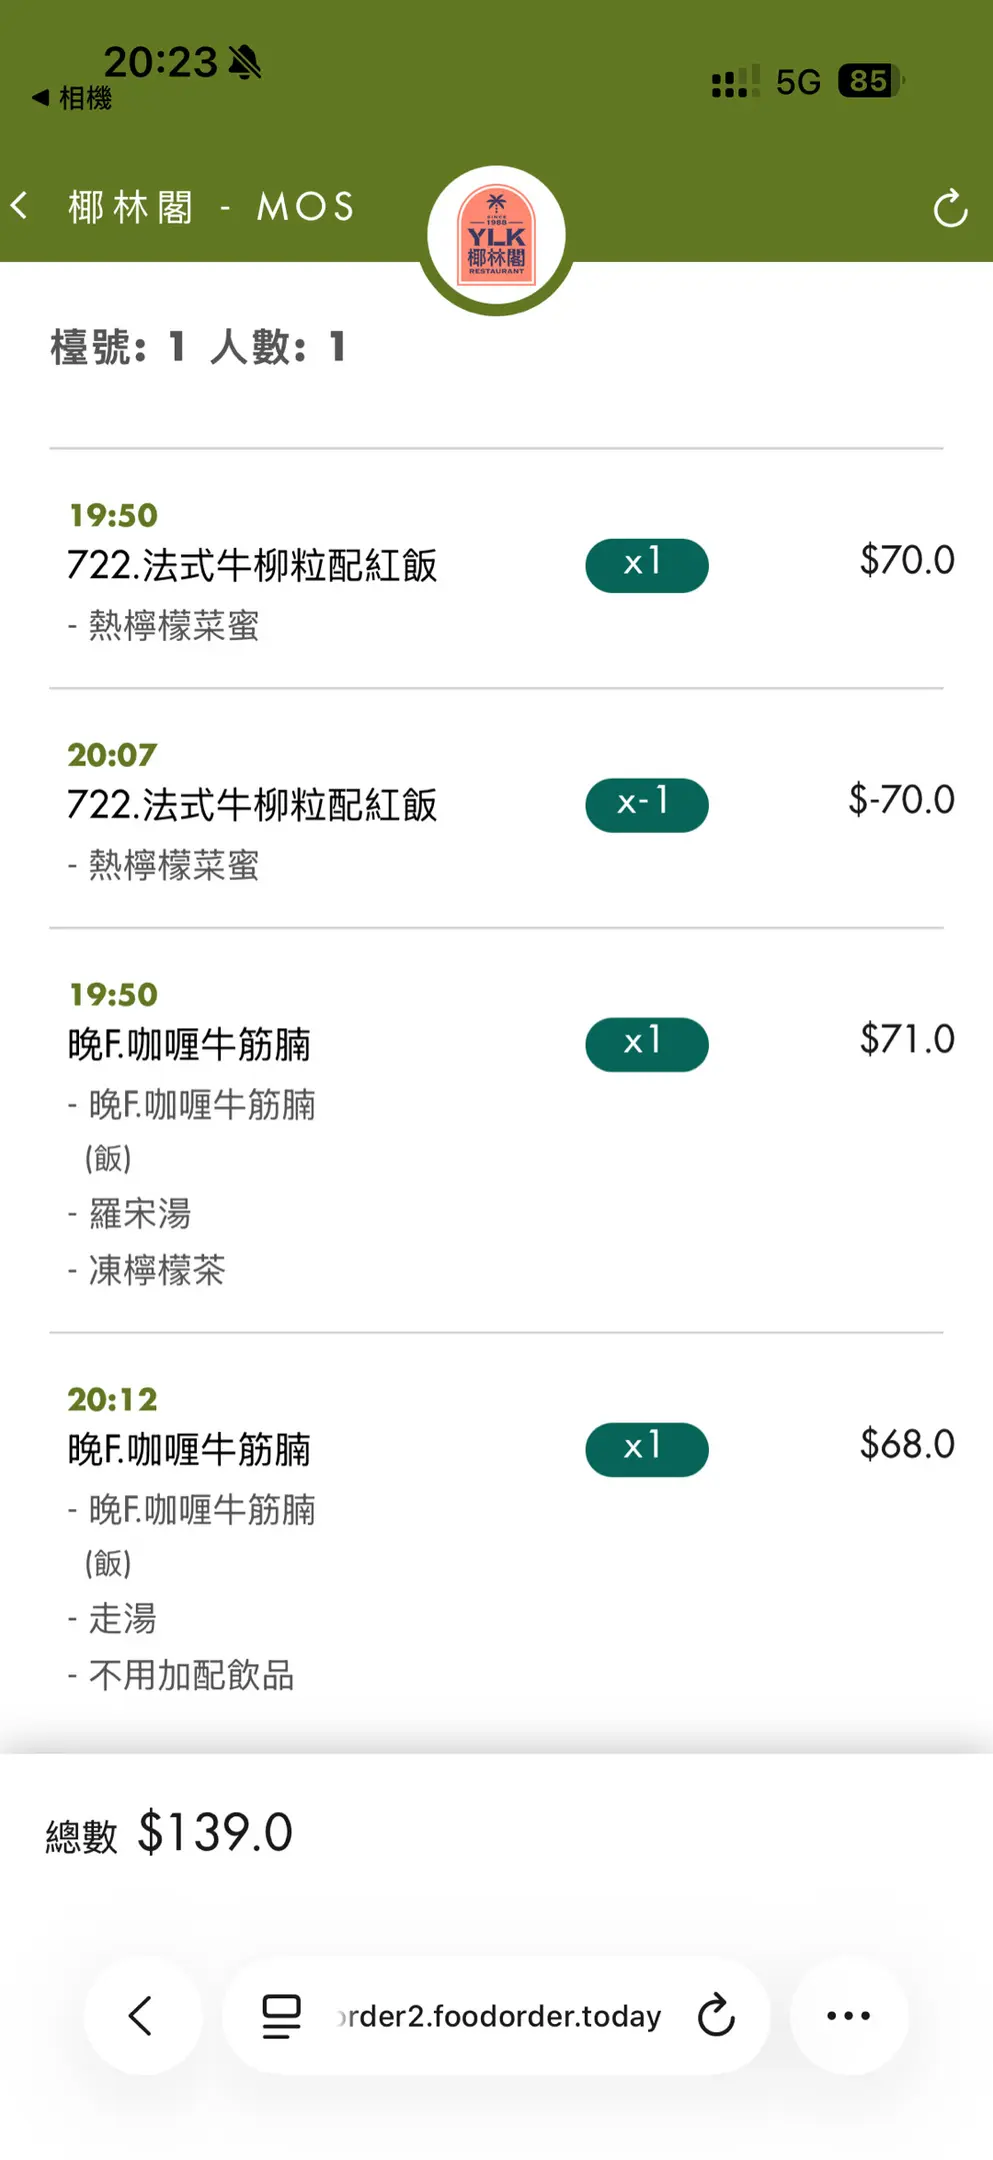Image resolution: width=993 pixels, height=2160 pixels.
Task: Tap the order2.foodorder.today address field
Action: pyautogui.click(x=500, y=2016)
